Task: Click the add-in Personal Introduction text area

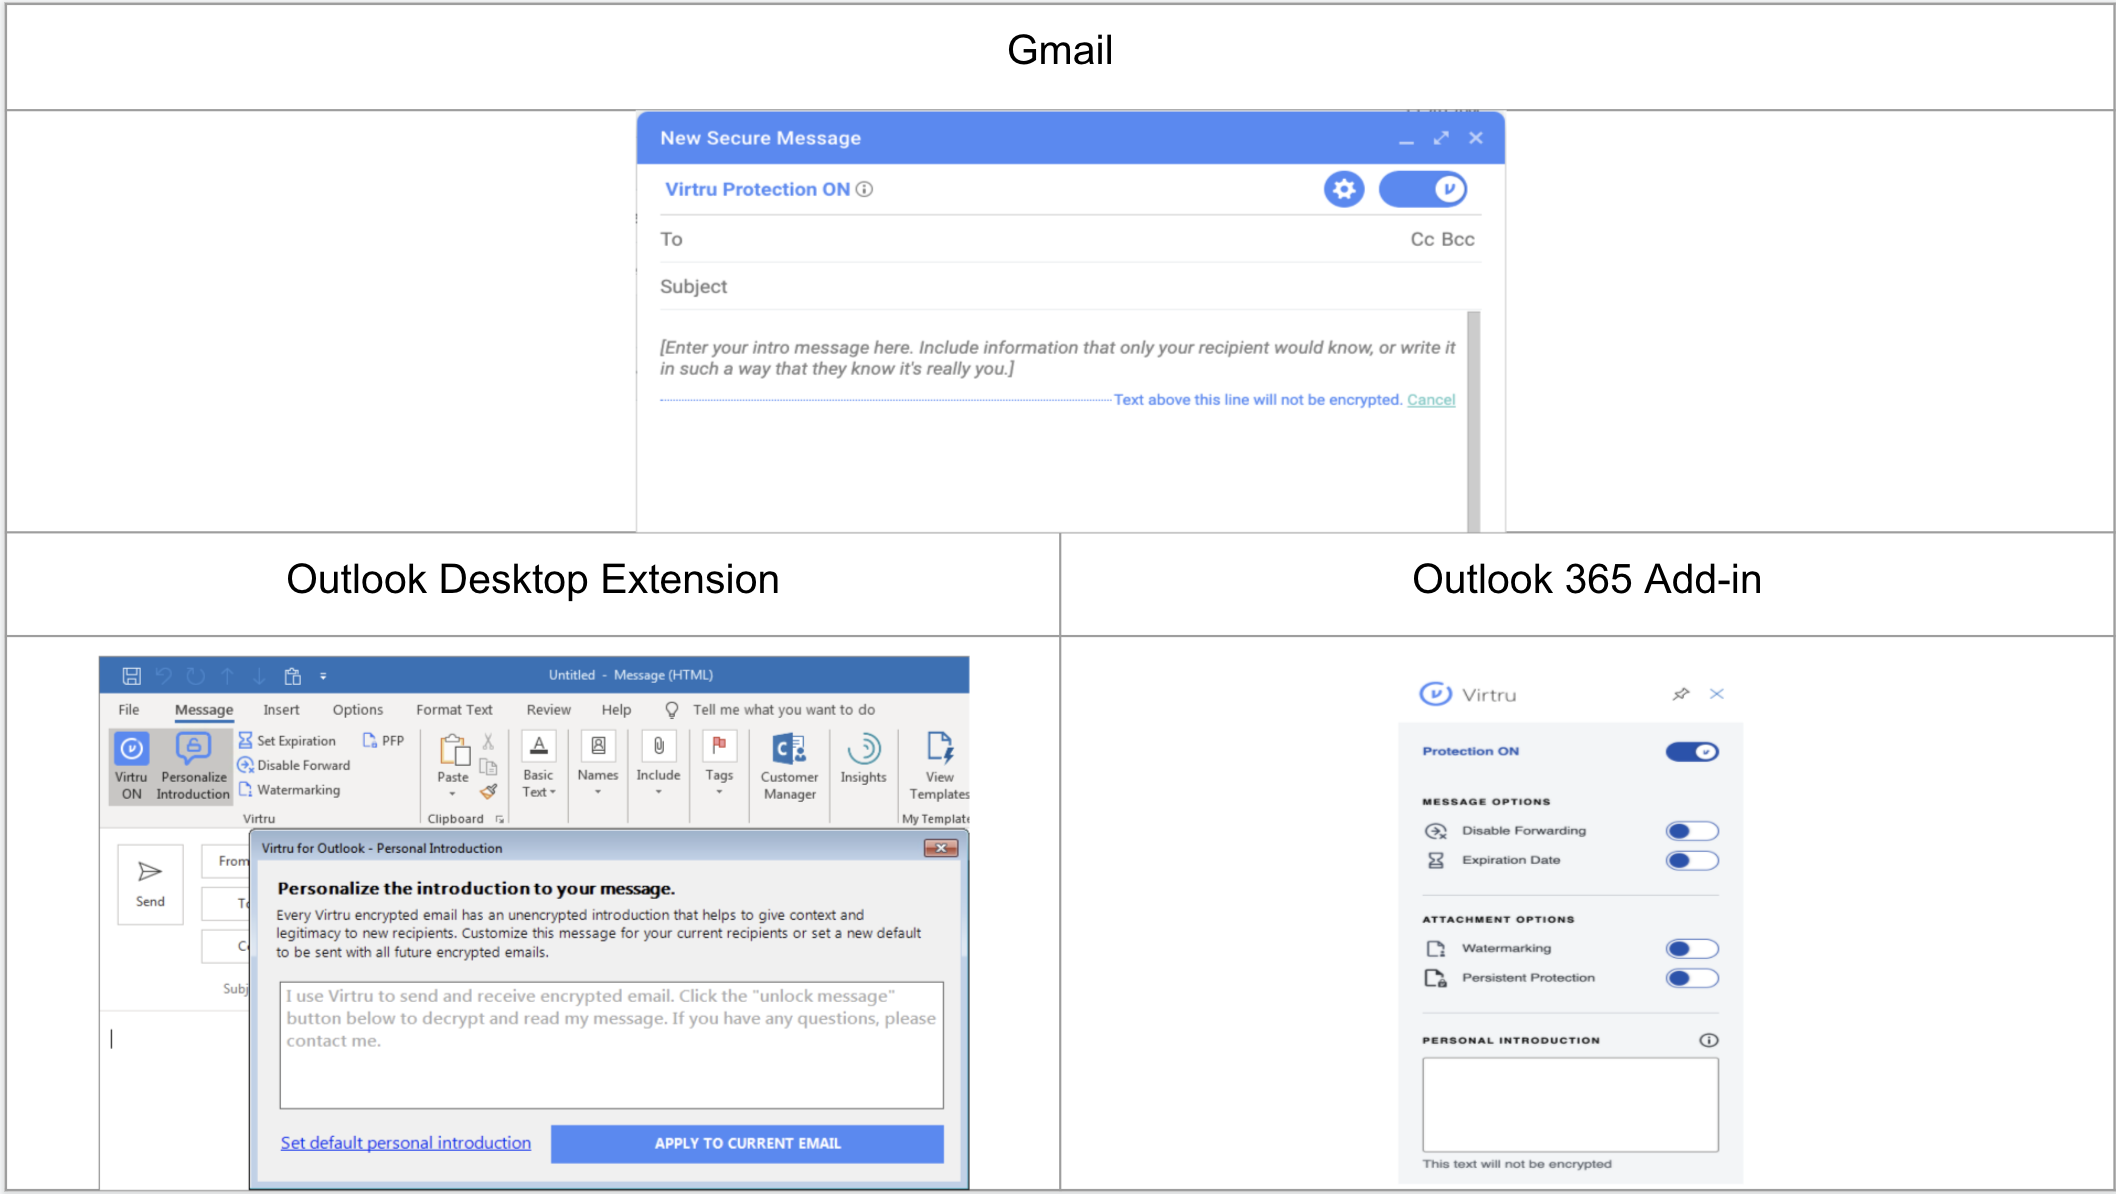Action: pos(1570,1104)
